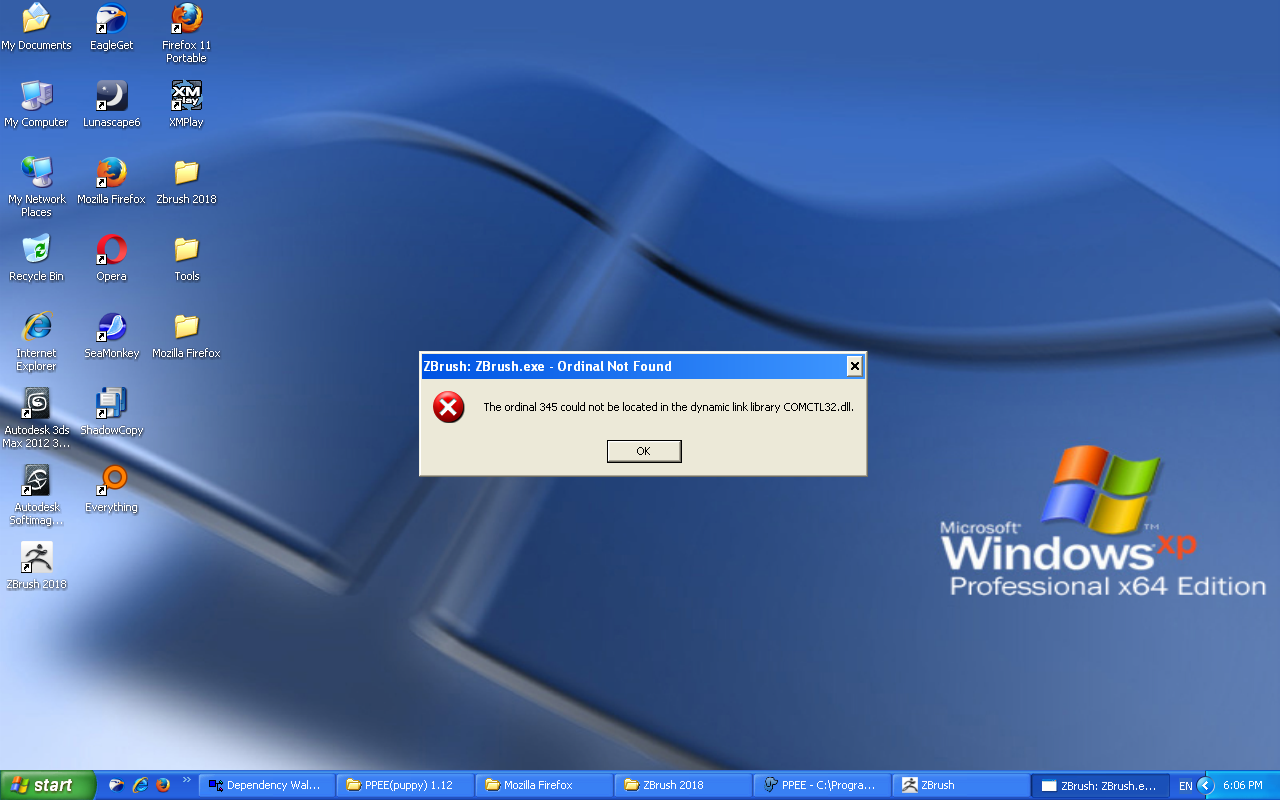Expand hidden system tray icons arrow

coord(1205,785)
